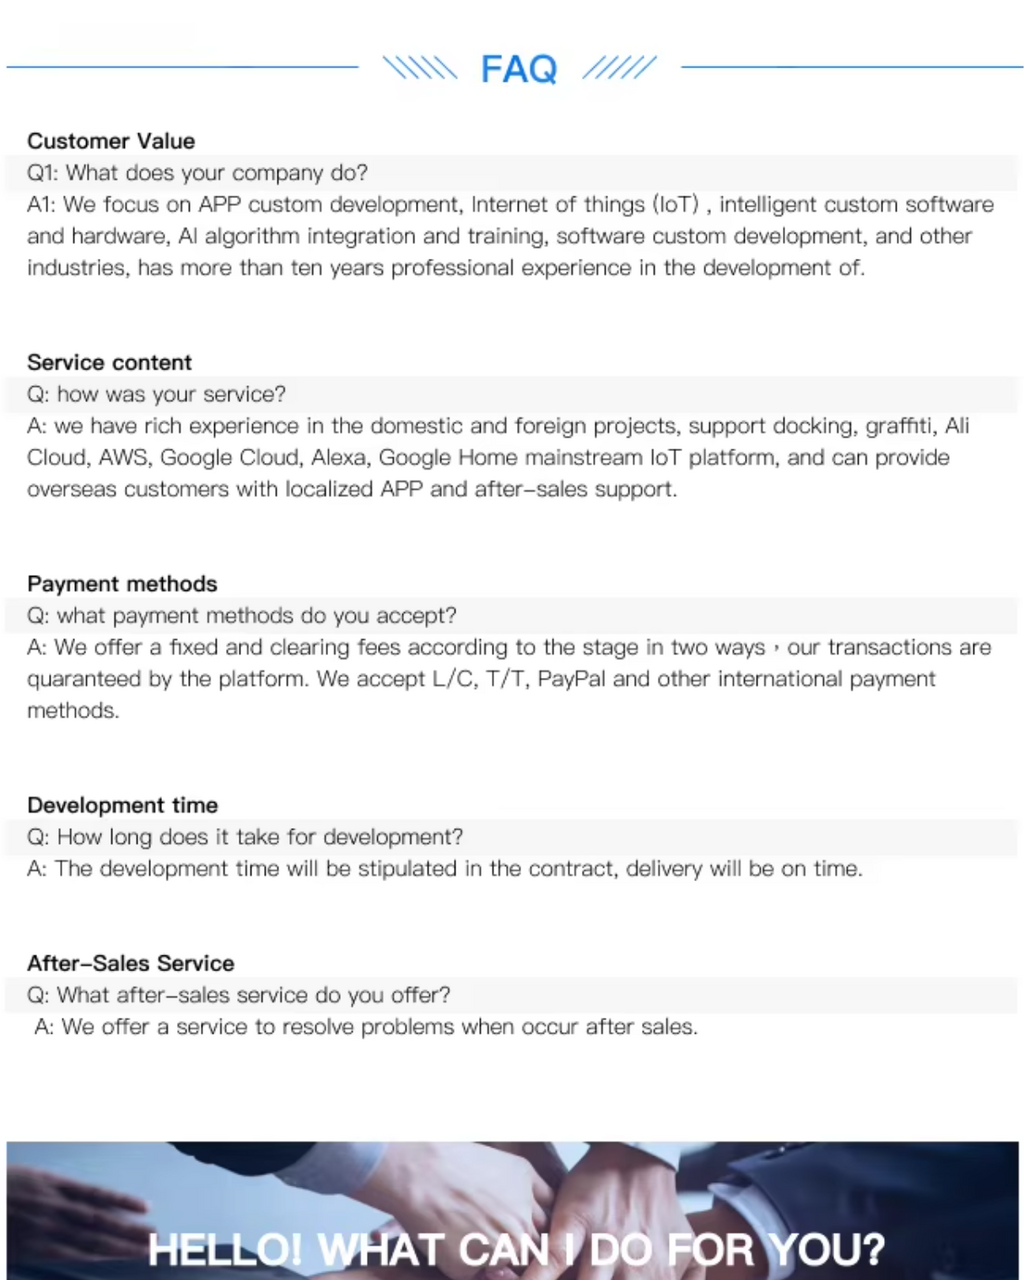Click 'What after-sales service do you offer?' question
The image size is (1024, 1280).
coord(239,995)
